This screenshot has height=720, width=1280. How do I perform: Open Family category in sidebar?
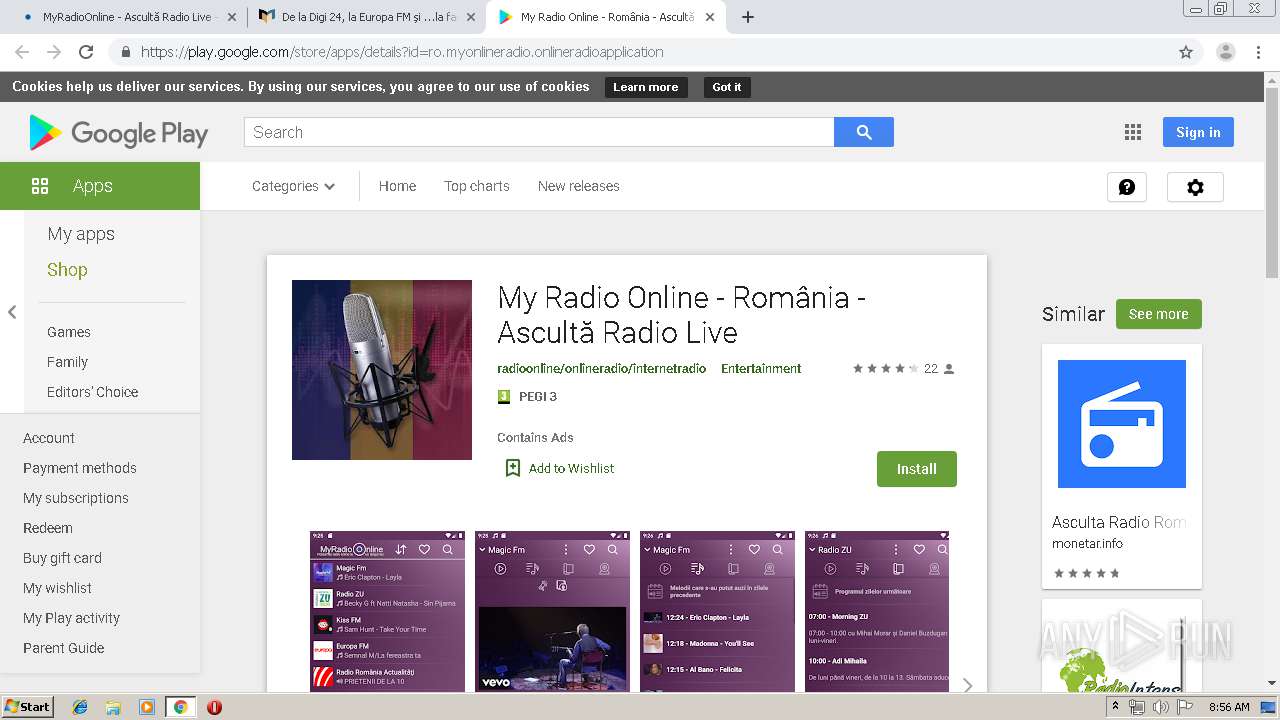[67, 362]
